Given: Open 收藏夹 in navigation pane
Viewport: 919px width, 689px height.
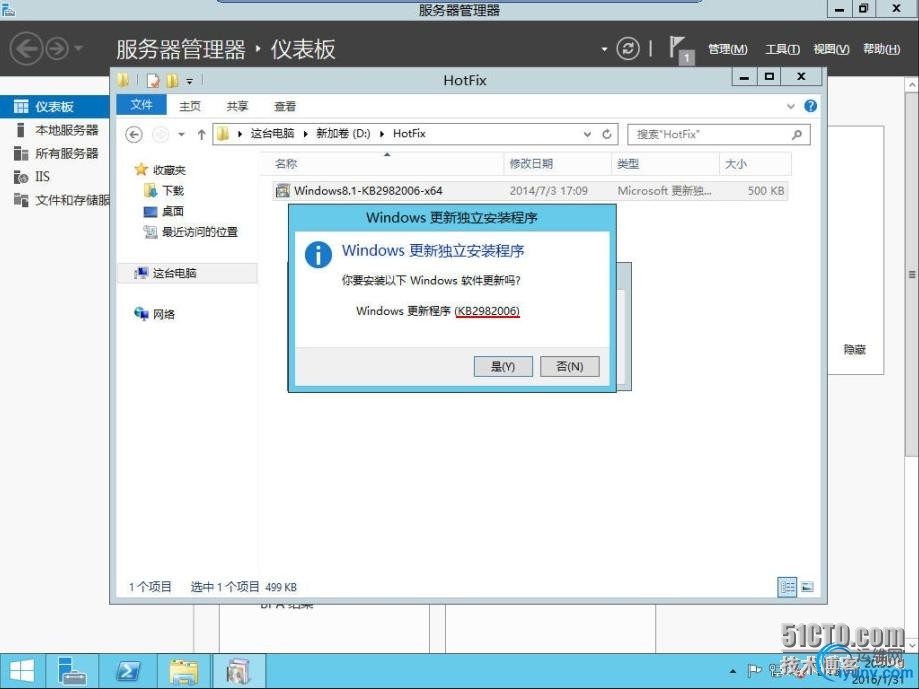Looking at the screenshot, I should coord(169,170).
